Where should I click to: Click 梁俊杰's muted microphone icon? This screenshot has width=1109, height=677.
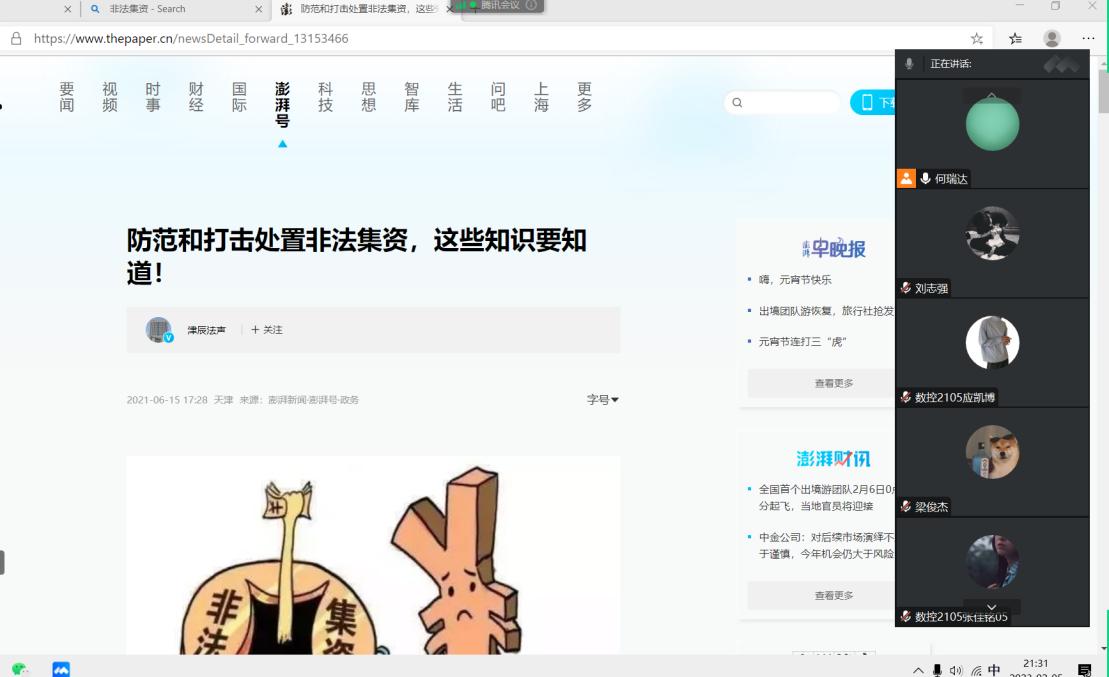coord(906,507)
